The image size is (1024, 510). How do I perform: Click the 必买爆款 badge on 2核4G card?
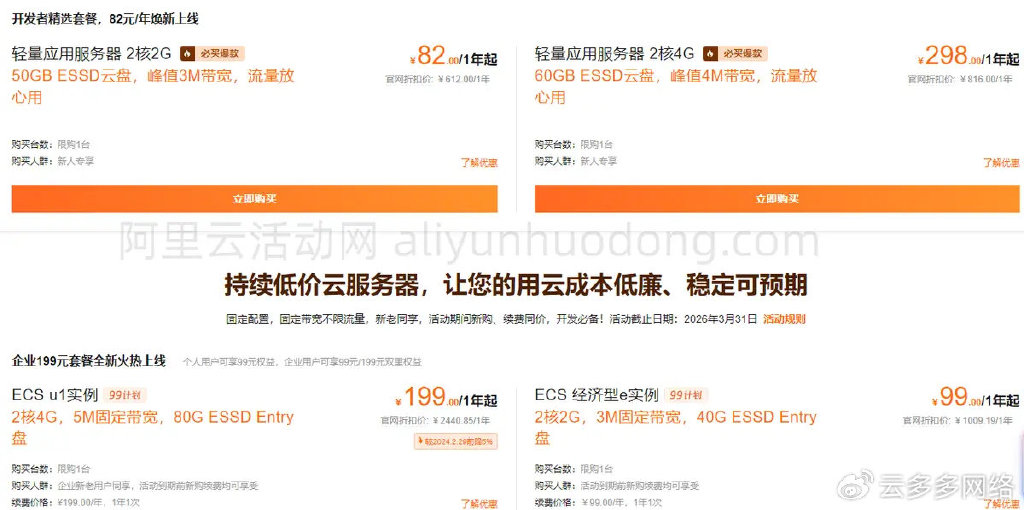click(x=735, y=54)
